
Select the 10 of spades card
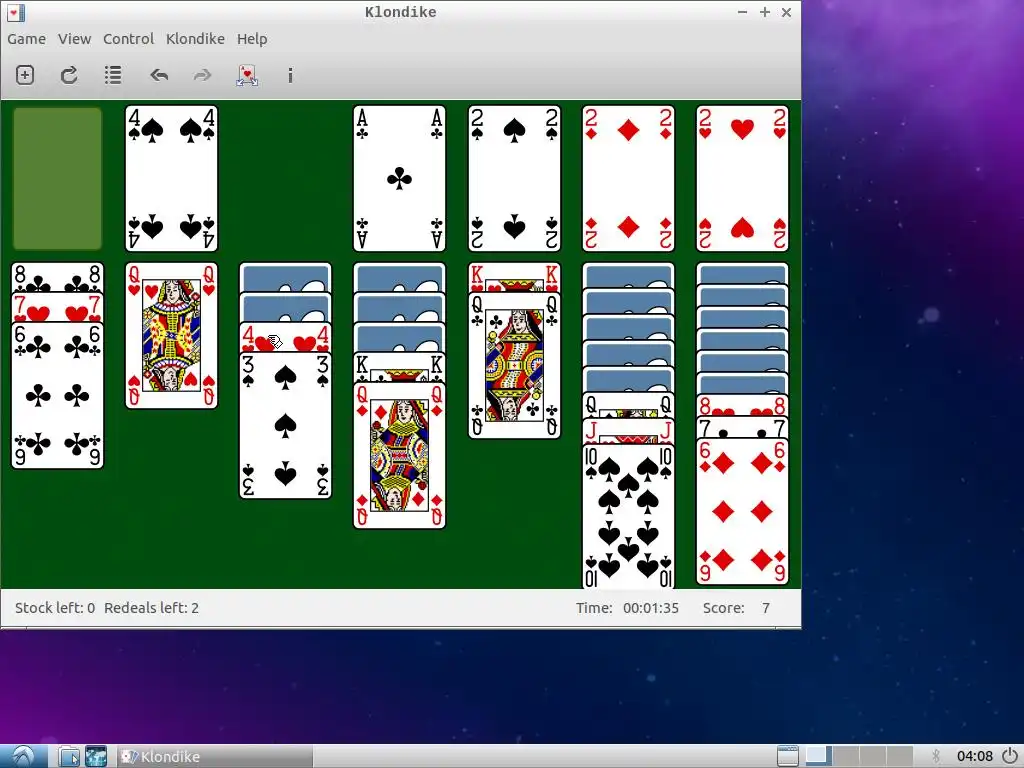pos(628,516)
